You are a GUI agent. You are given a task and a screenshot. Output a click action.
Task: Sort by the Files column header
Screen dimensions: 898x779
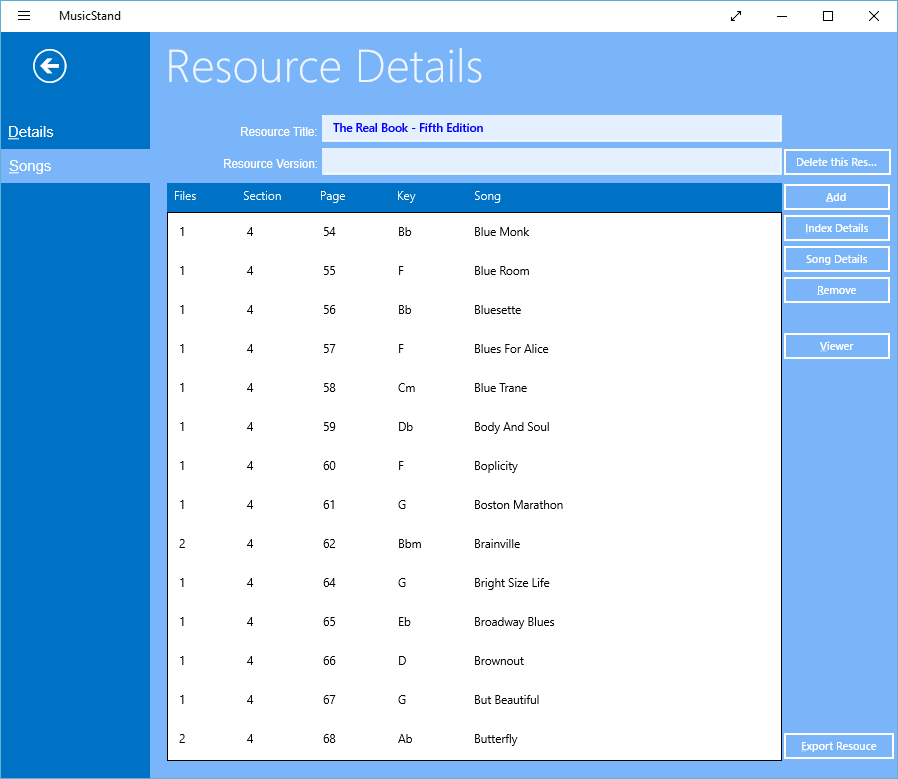tap(185, 196)
